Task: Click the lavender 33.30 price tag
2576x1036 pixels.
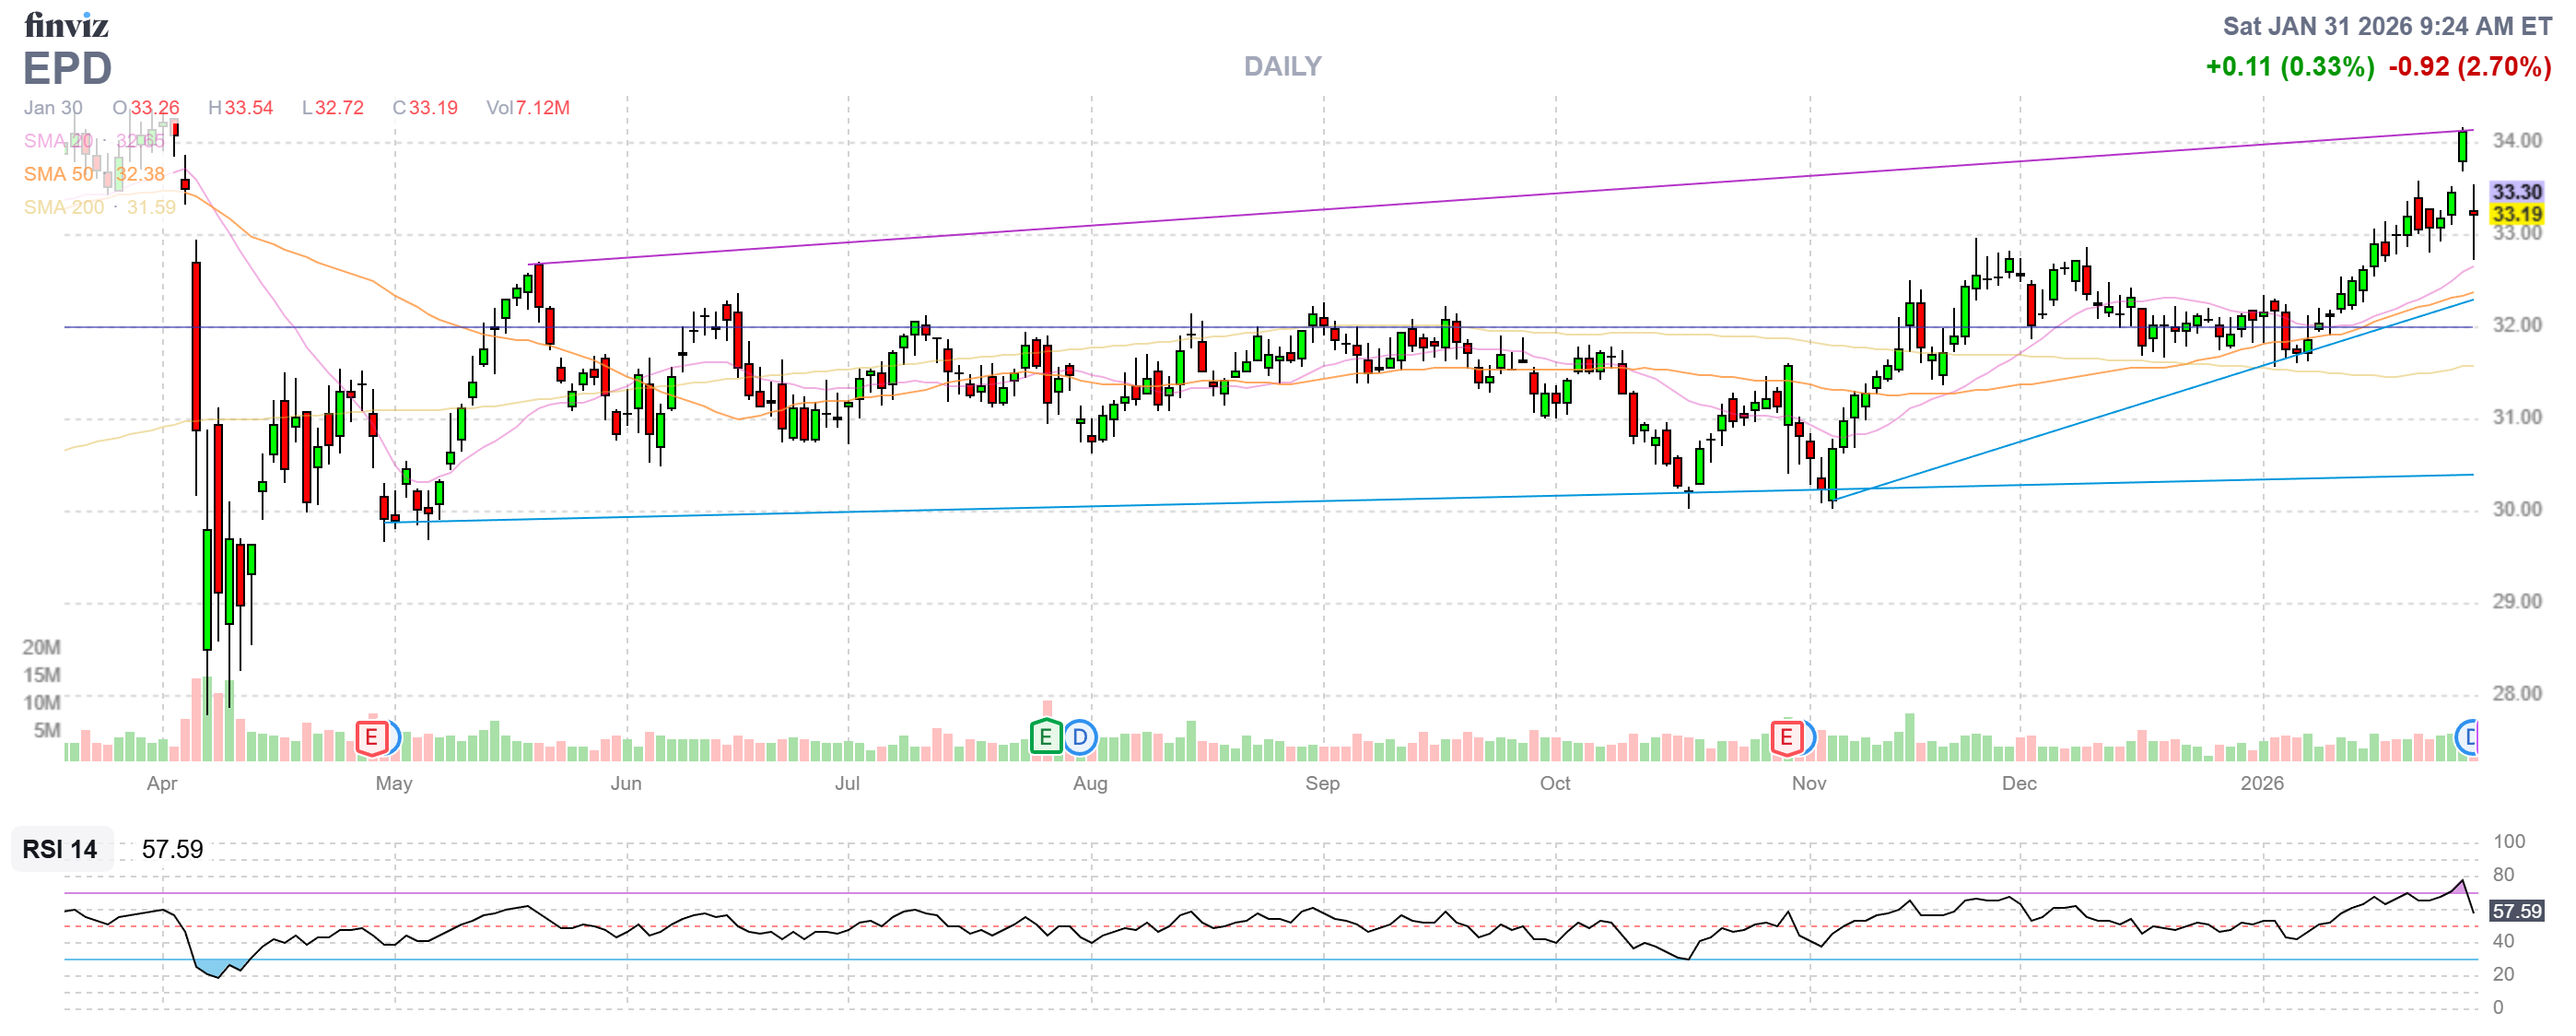Action: tap(2515, 192)
